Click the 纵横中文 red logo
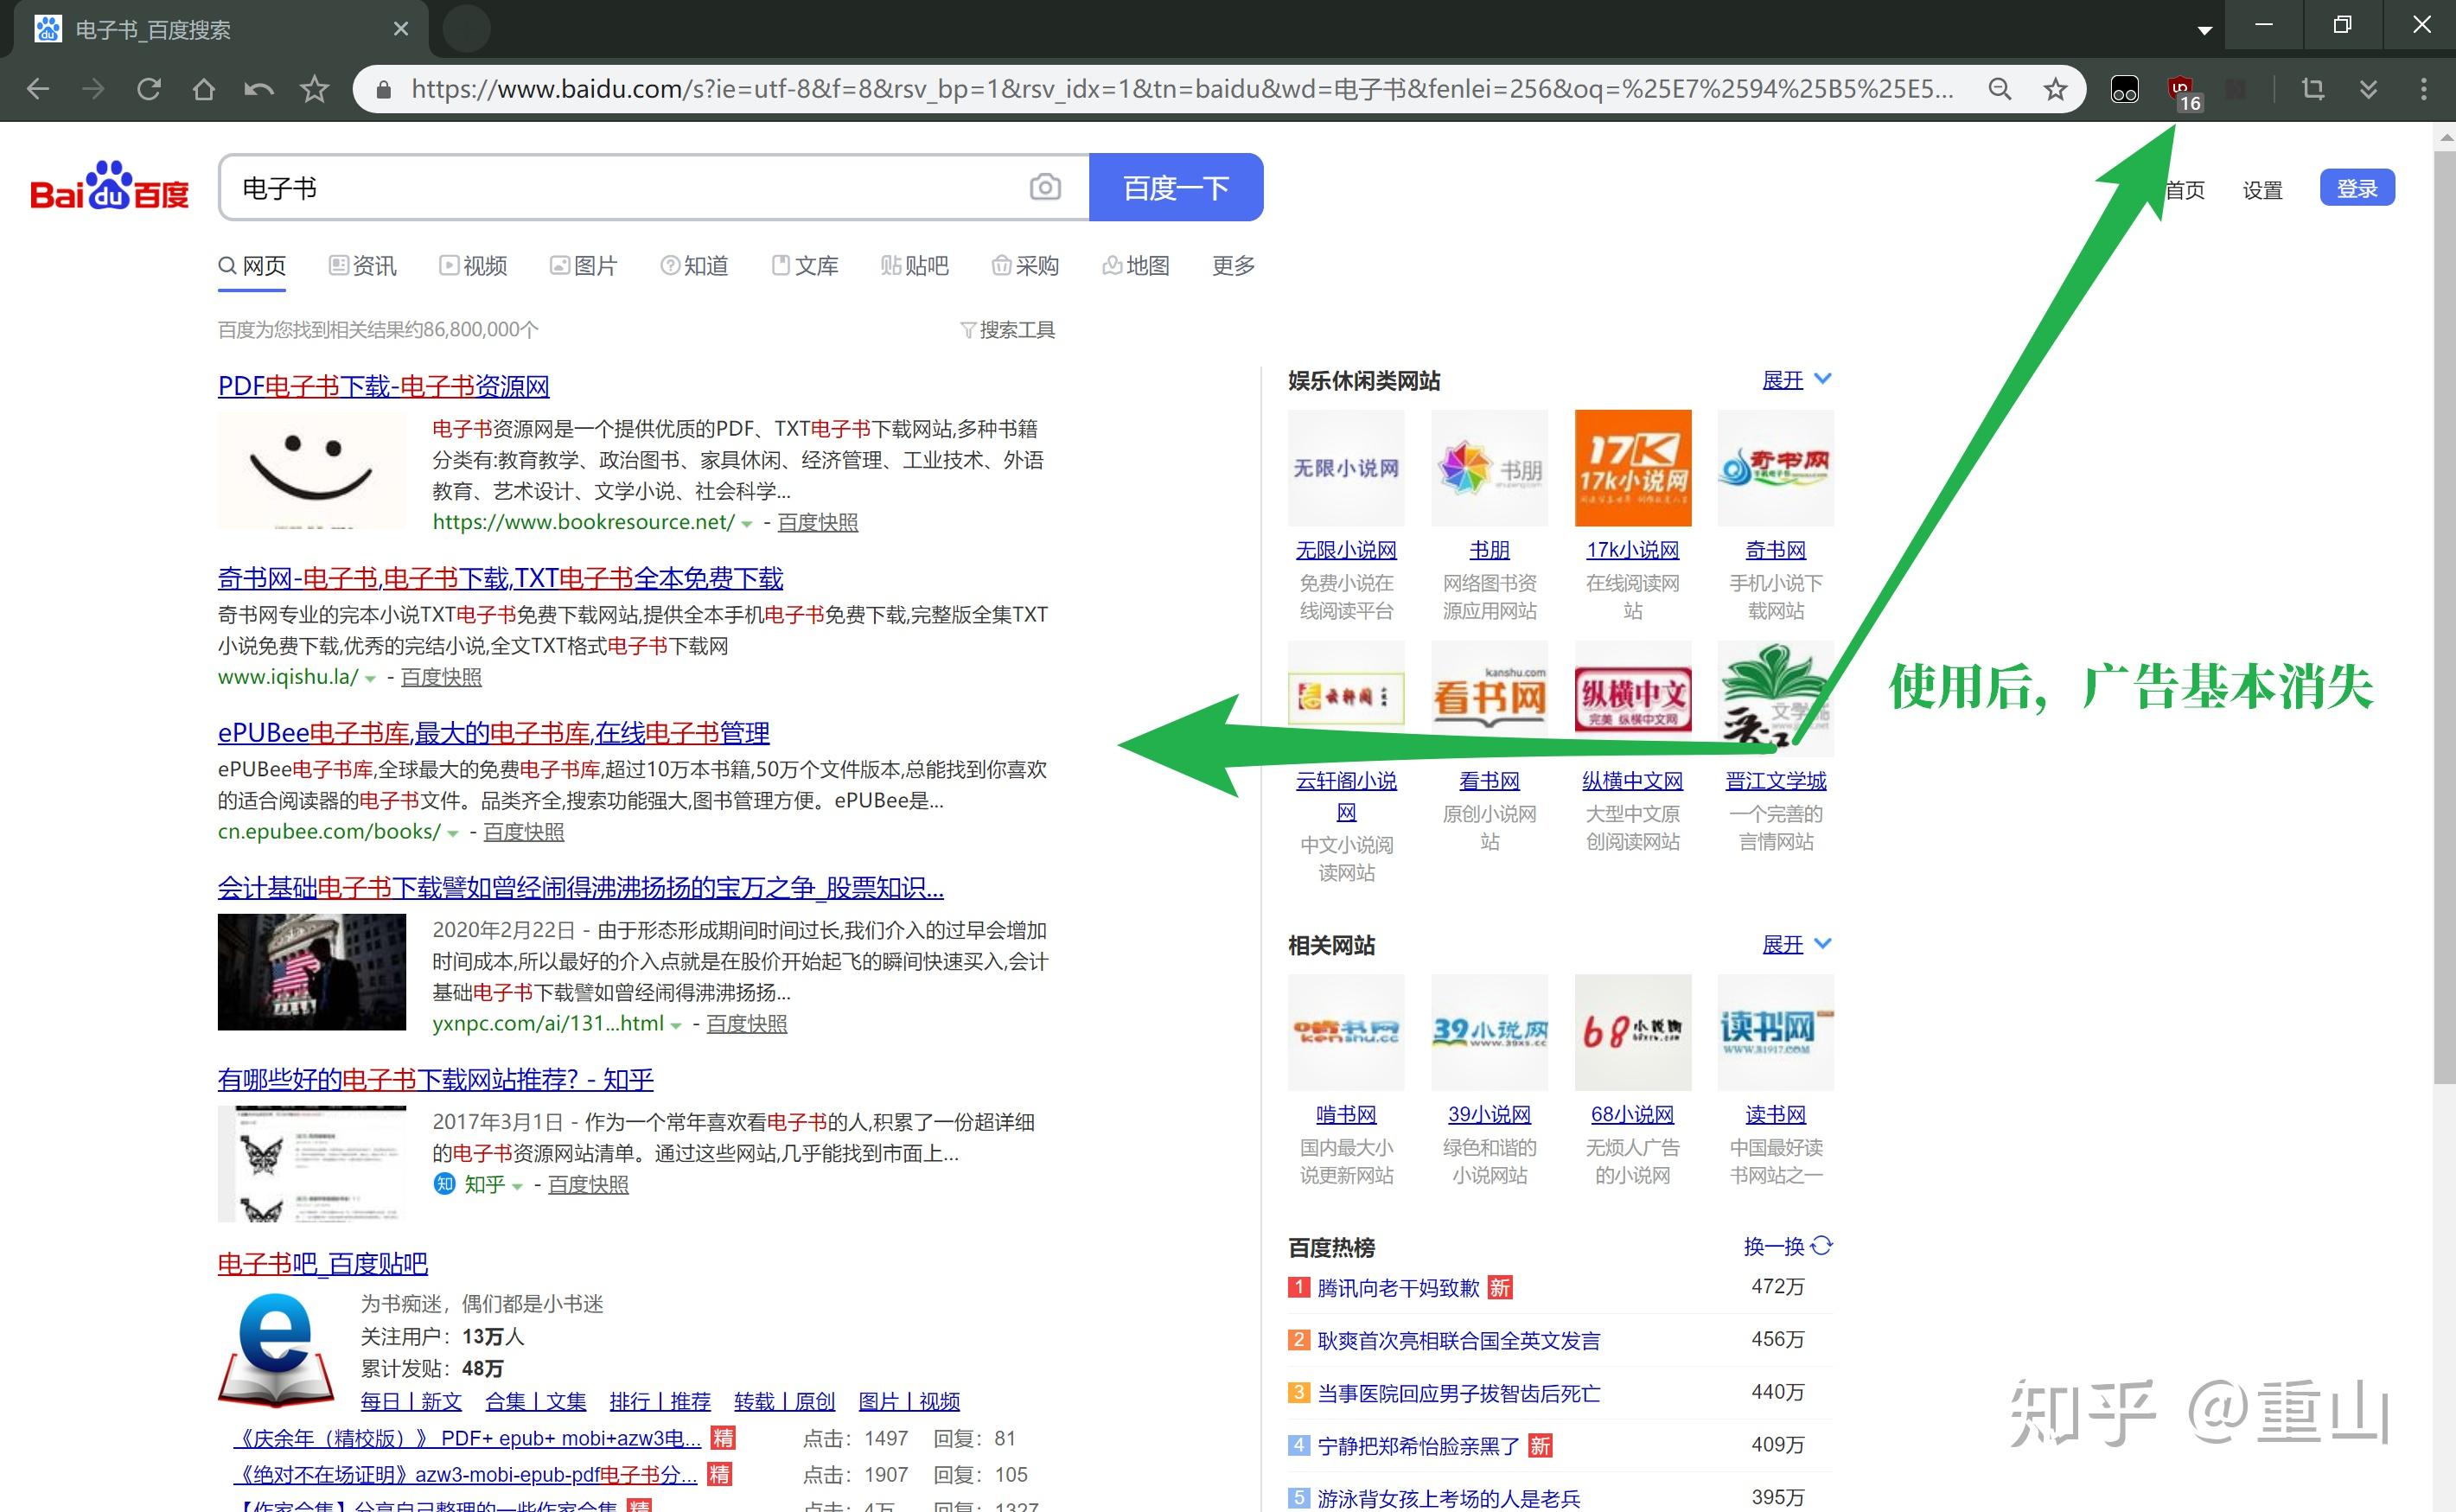 pos(1633,699)
